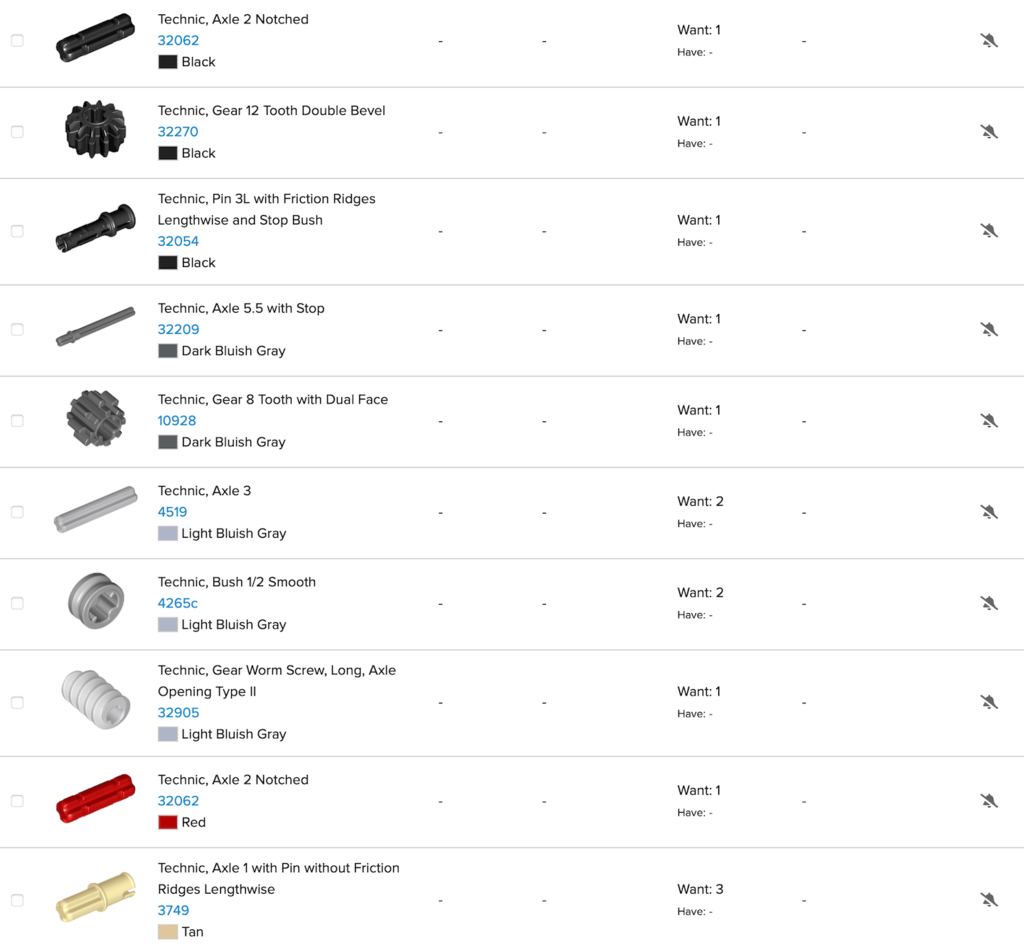Select the checkbox for Axle 3 Light Bluish Gray

tap(16, 512)
